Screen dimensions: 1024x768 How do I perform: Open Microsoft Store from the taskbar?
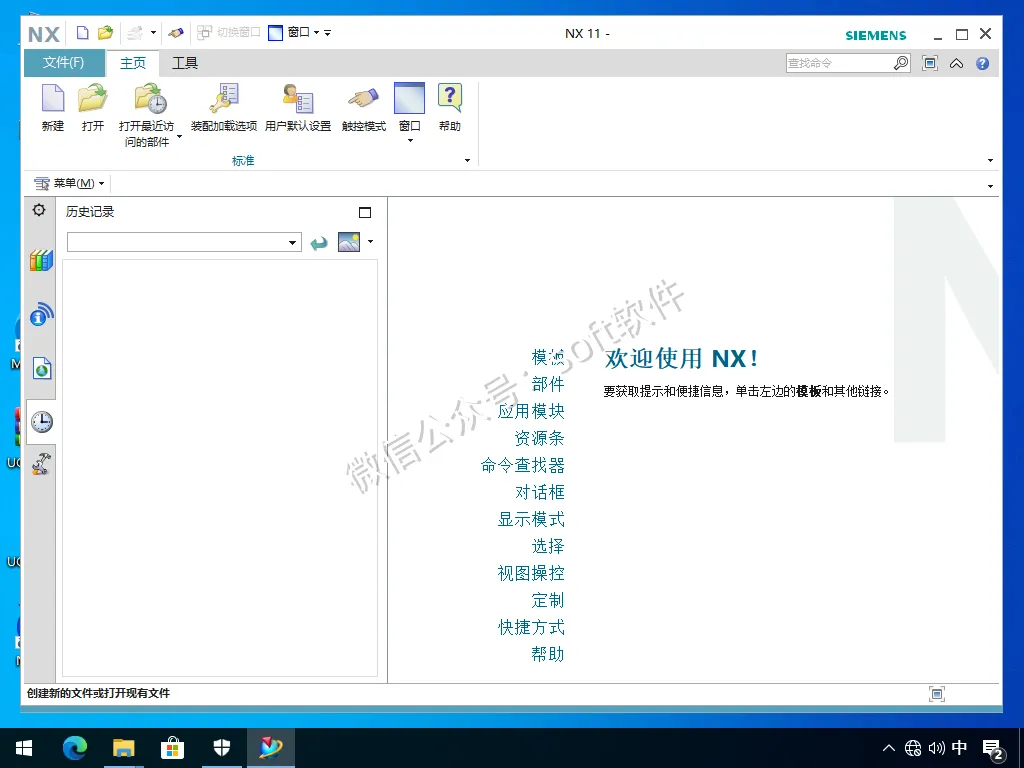(172, 748)
